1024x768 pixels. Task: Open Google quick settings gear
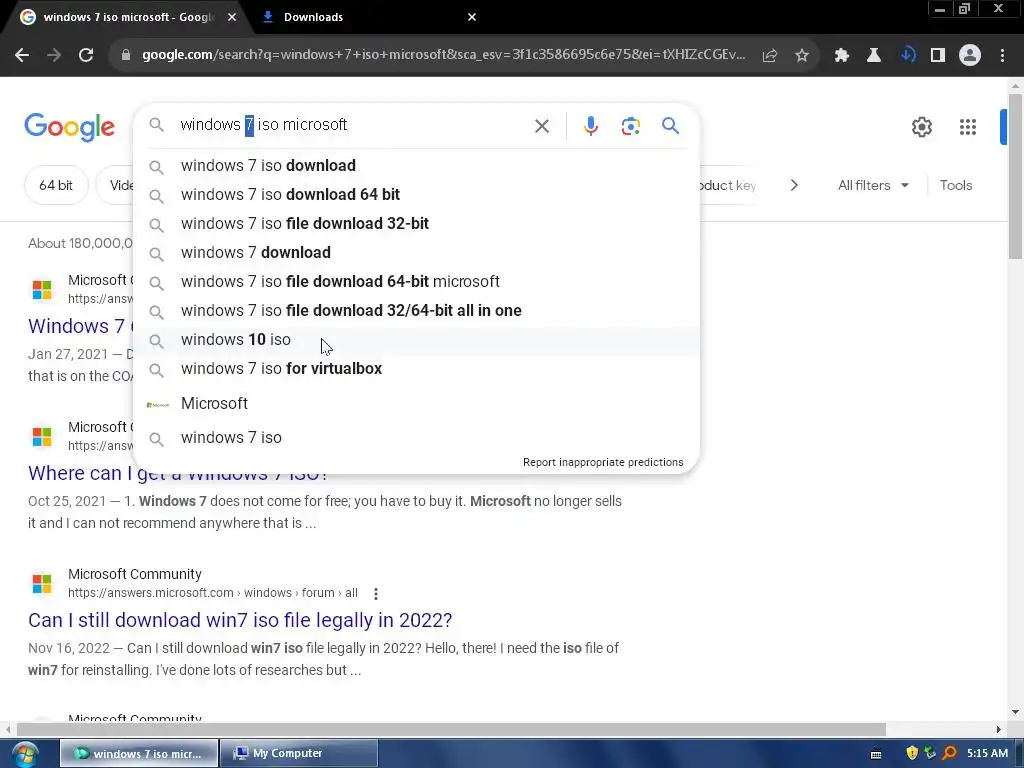coord(921,127)
